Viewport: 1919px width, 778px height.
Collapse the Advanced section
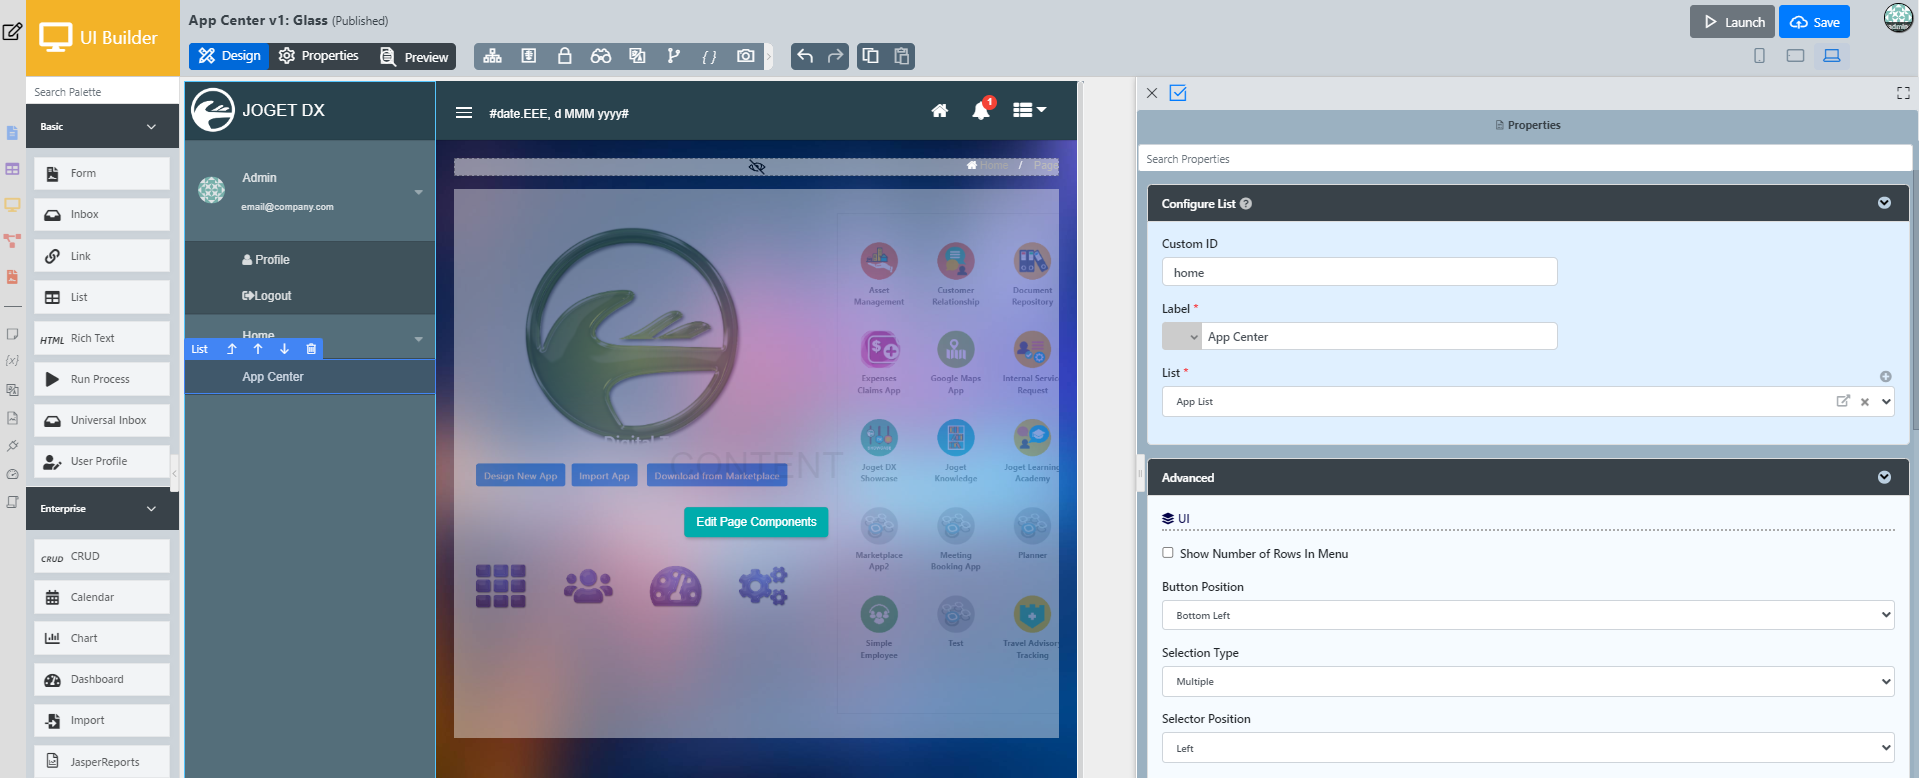[x=1884, y=477]
